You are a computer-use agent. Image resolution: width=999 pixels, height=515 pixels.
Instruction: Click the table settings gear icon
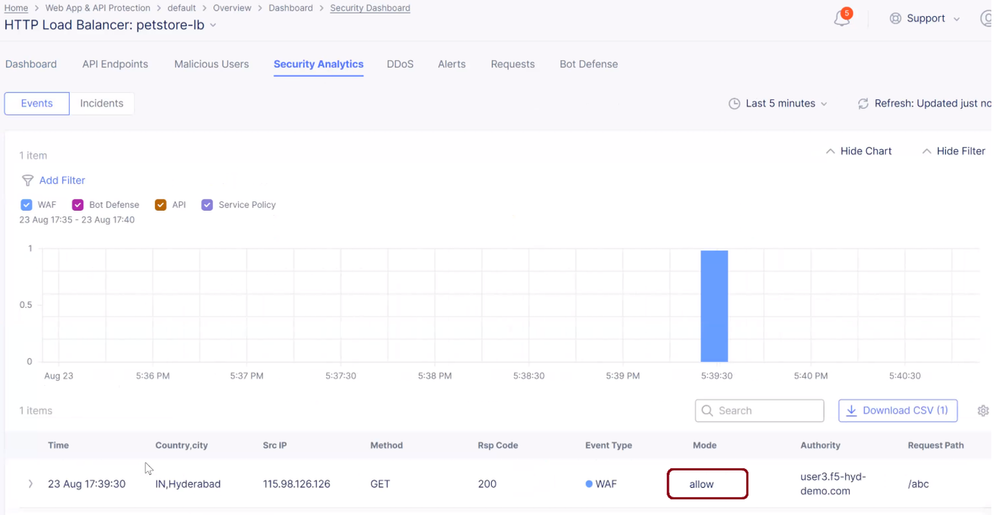(x=982, y=411)
